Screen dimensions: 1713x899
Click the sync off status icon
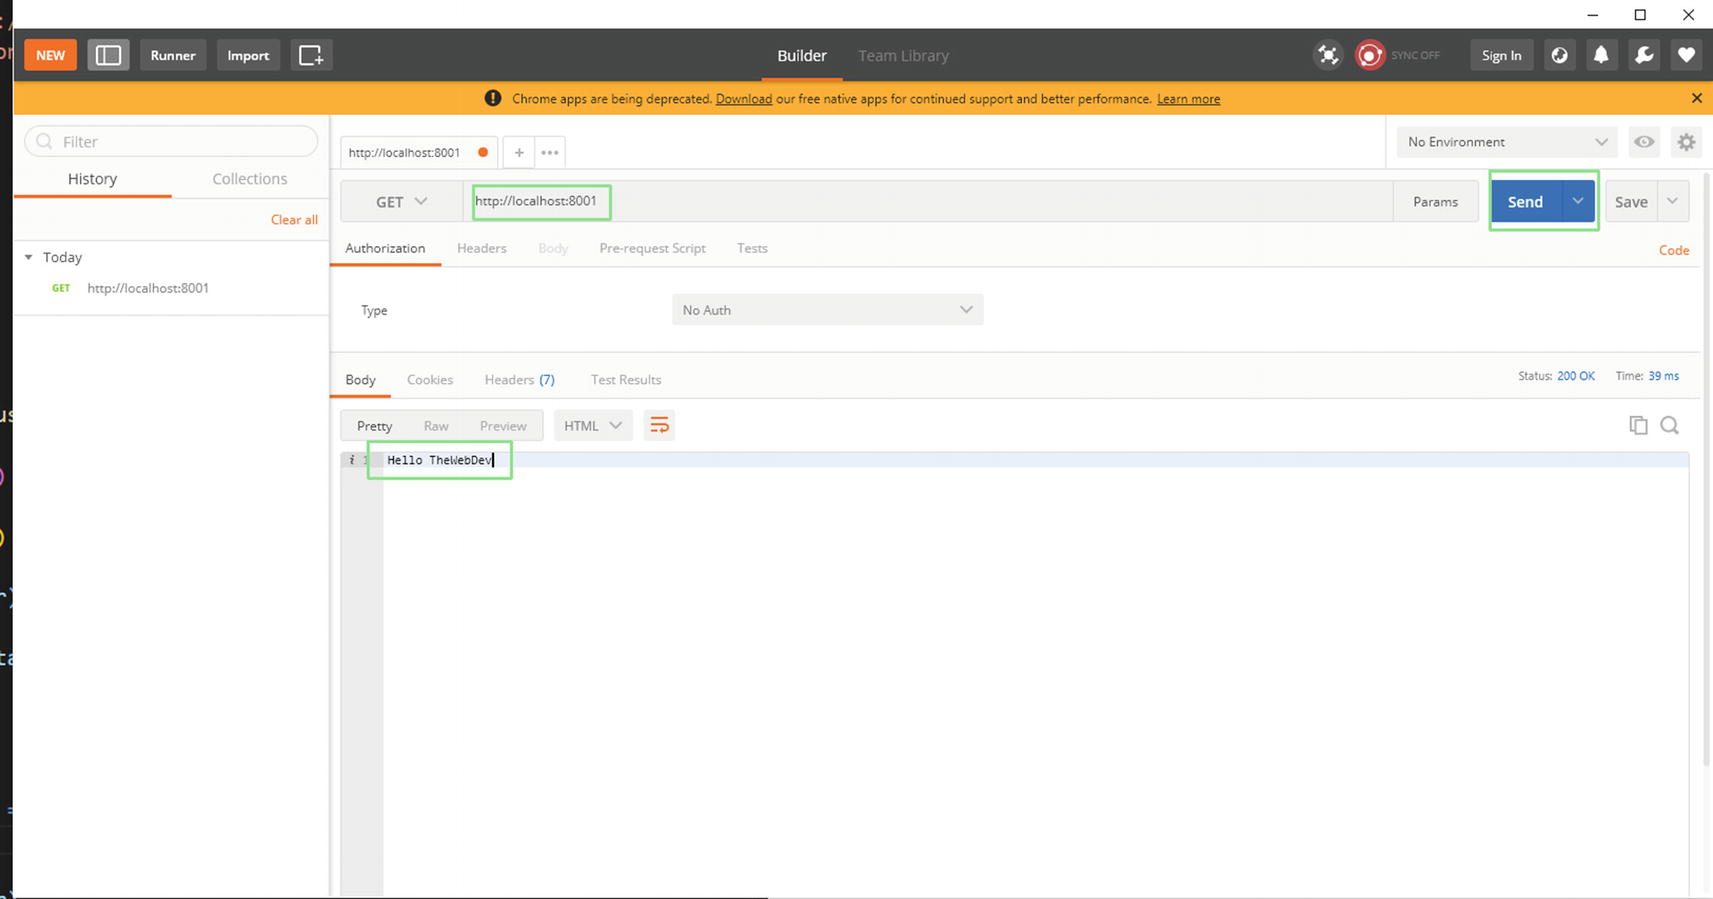1370,55
